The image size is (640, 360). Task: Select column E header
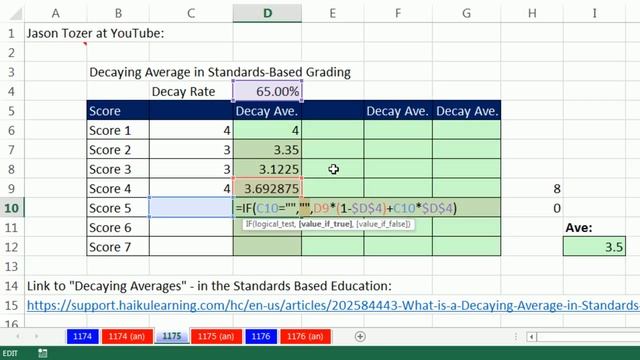[x=333, y=13]
